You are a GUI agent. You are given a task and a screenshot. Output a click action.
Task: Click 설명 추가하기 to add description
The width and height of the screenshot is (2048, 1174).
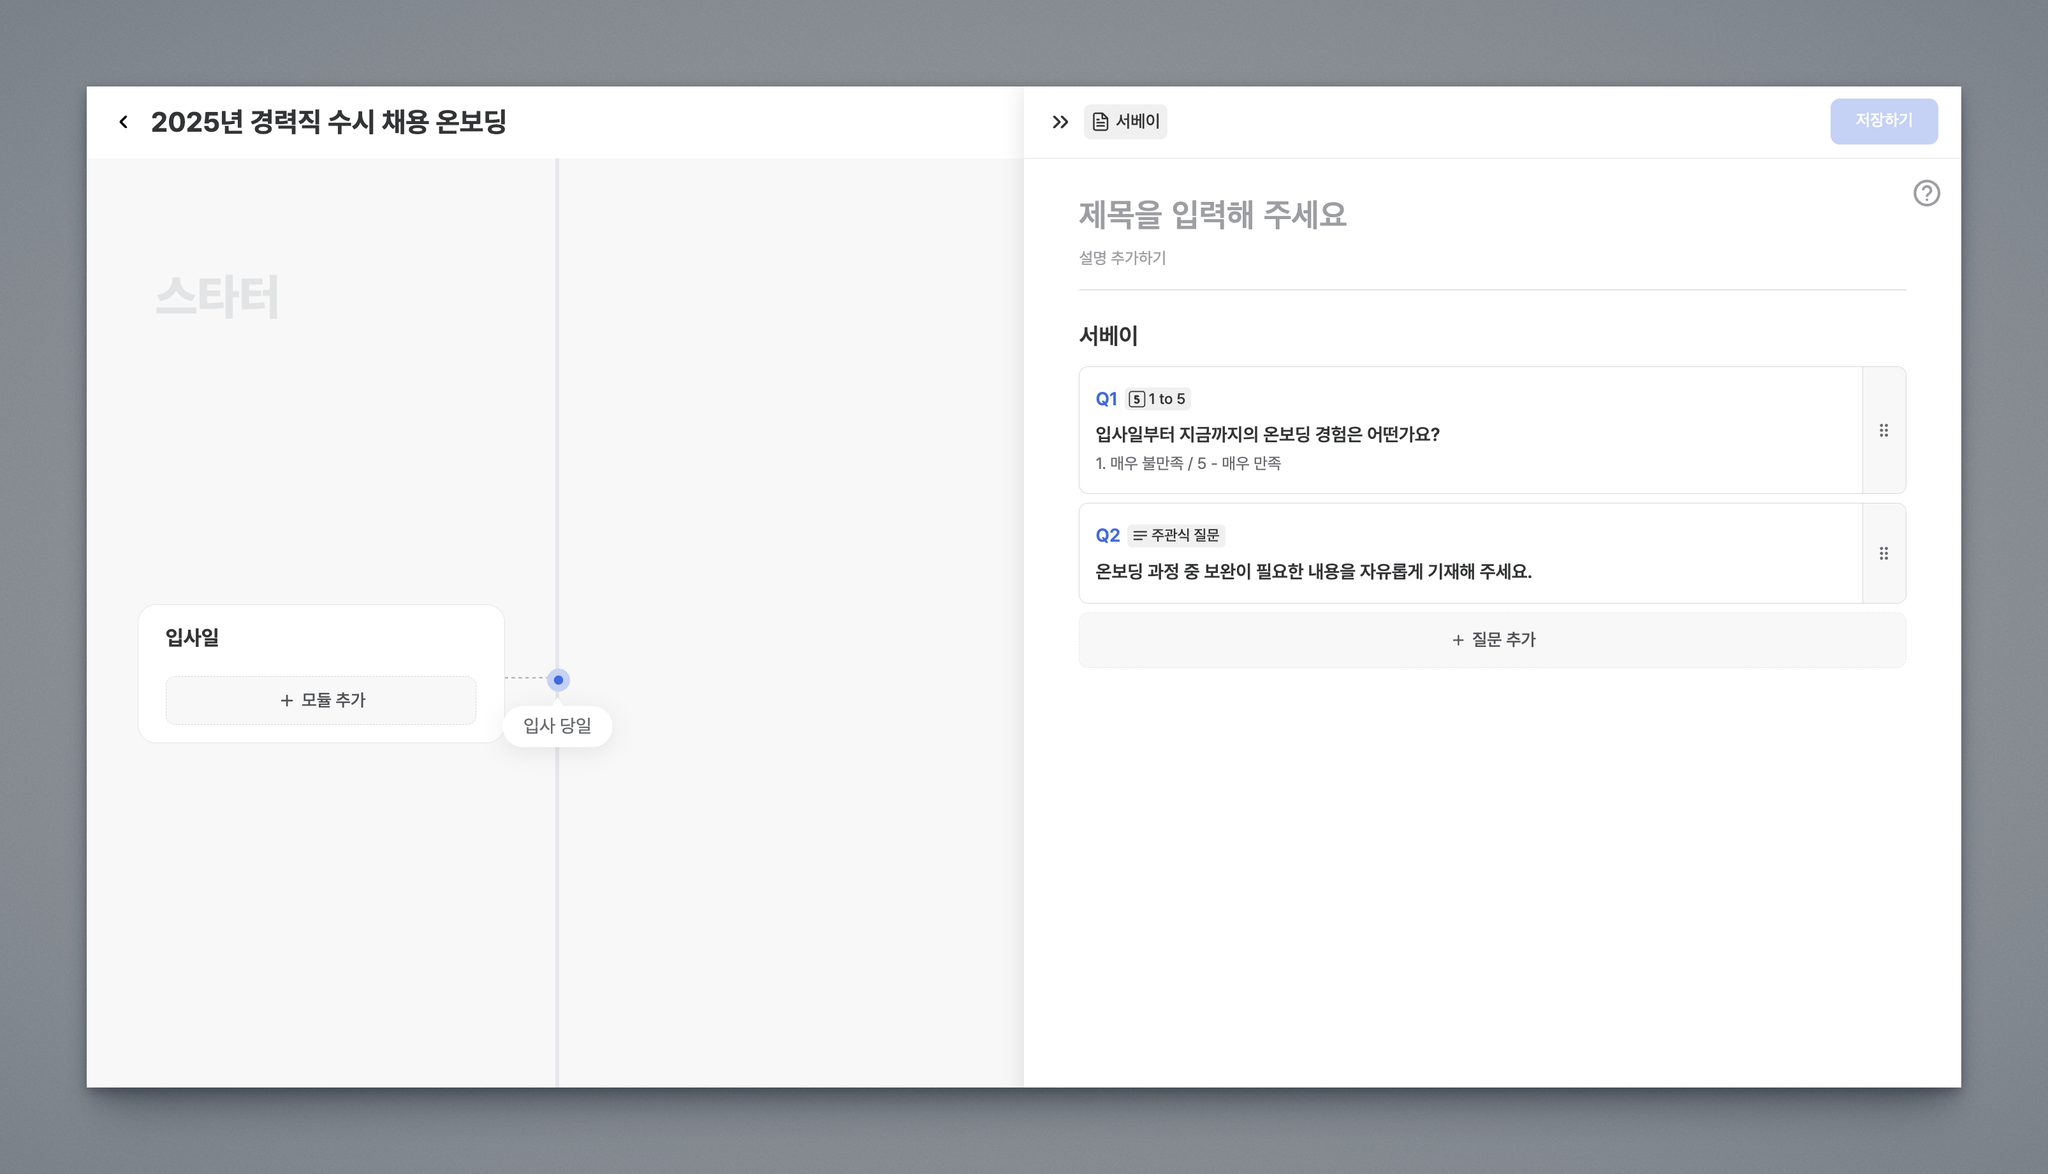tap(1122, 258)
